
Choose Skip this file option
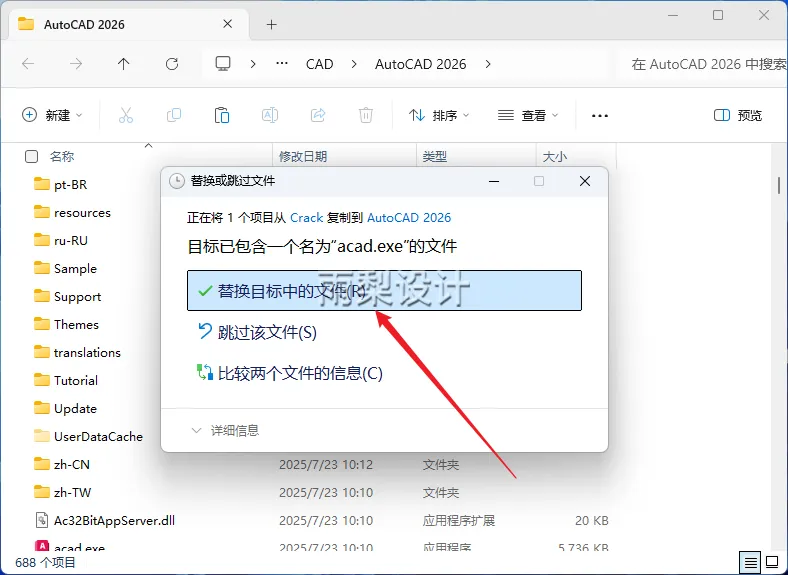pos(257,332)
